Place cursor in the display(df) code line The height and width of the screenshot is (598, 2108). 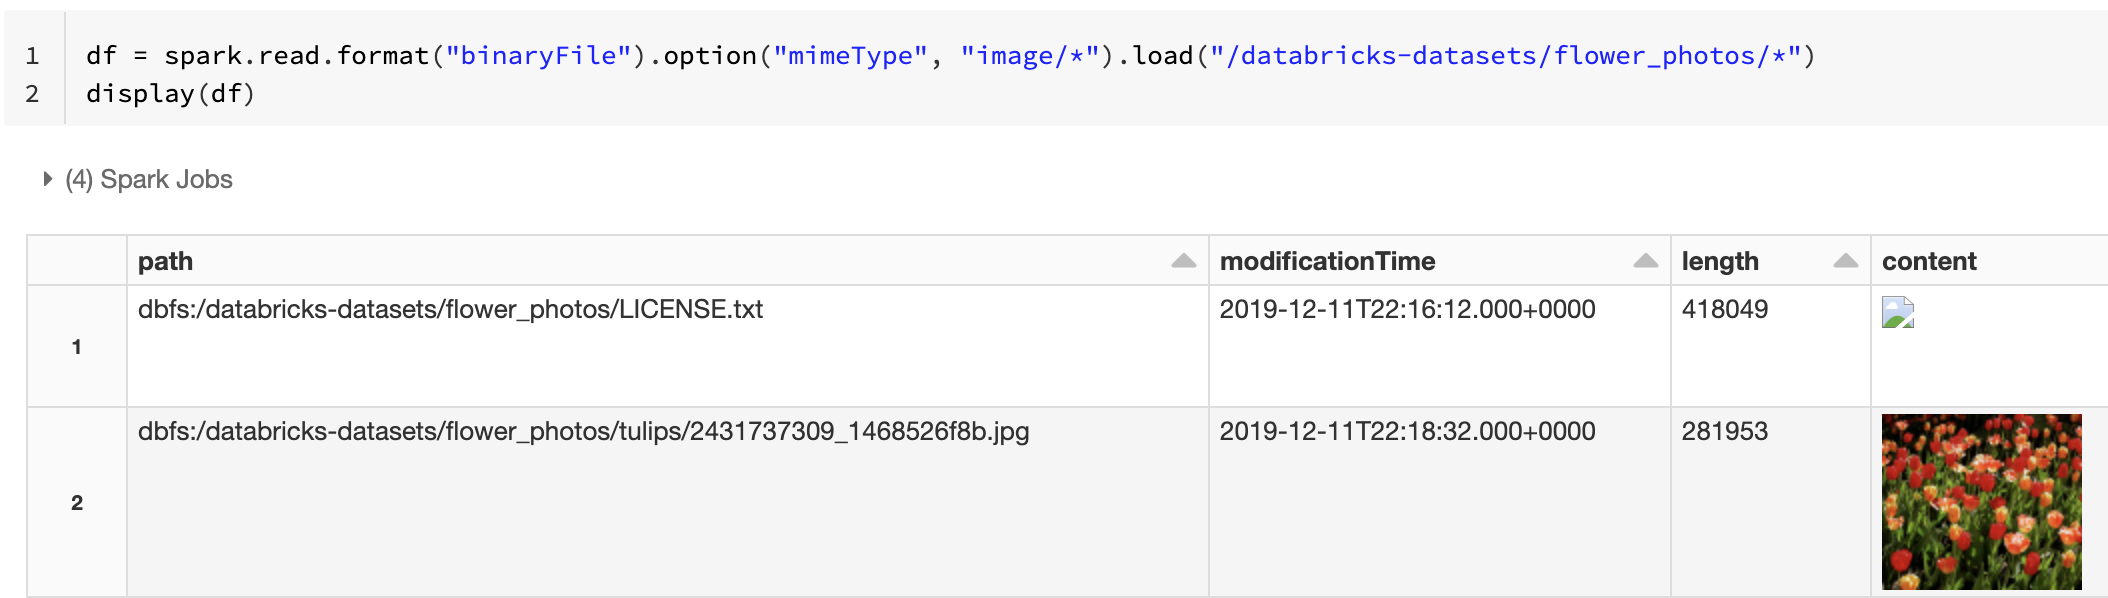pos(171,94)
